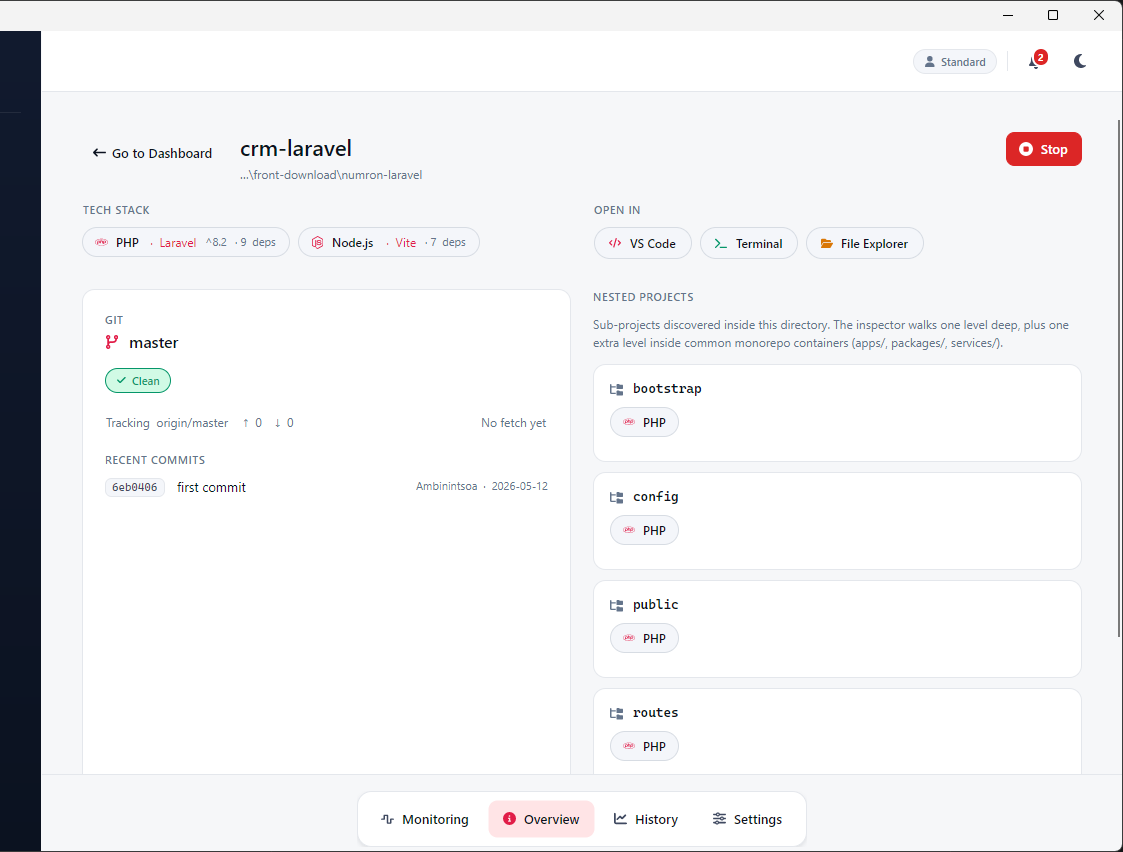Open the bootstrap nested project card

click(x=837, y=413)
